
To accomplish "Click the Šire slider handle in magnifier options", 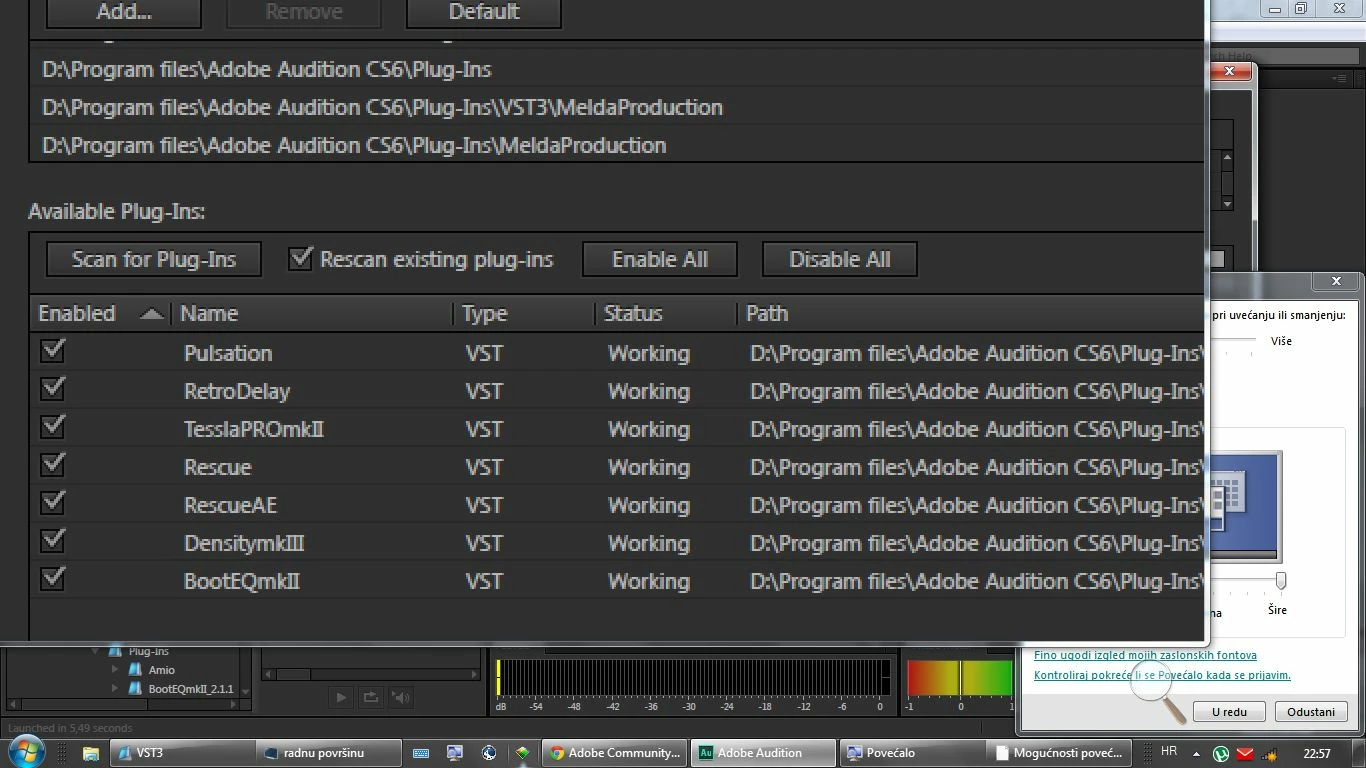I will coord(1280,581).
